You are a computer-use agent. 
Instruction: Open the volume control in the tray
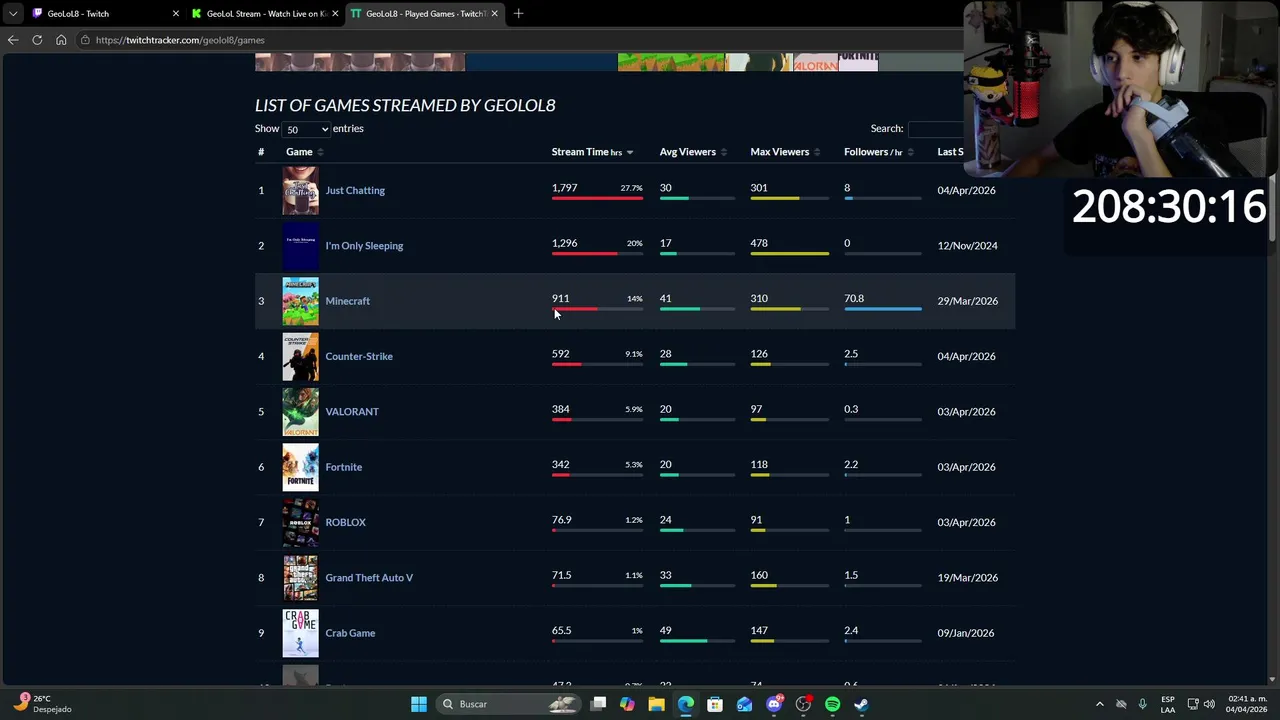pos(1209,704)
